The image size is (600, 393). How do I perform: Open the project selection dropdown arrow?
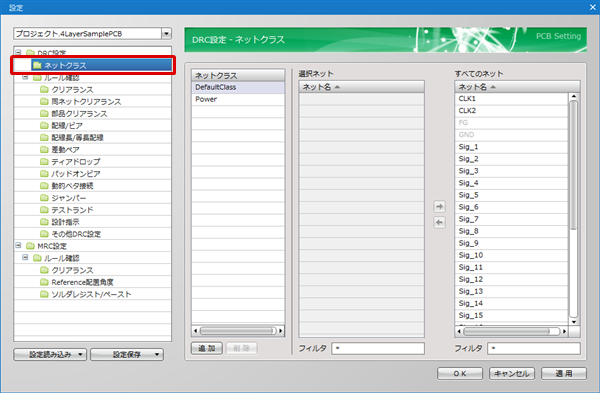pos(166,34)
